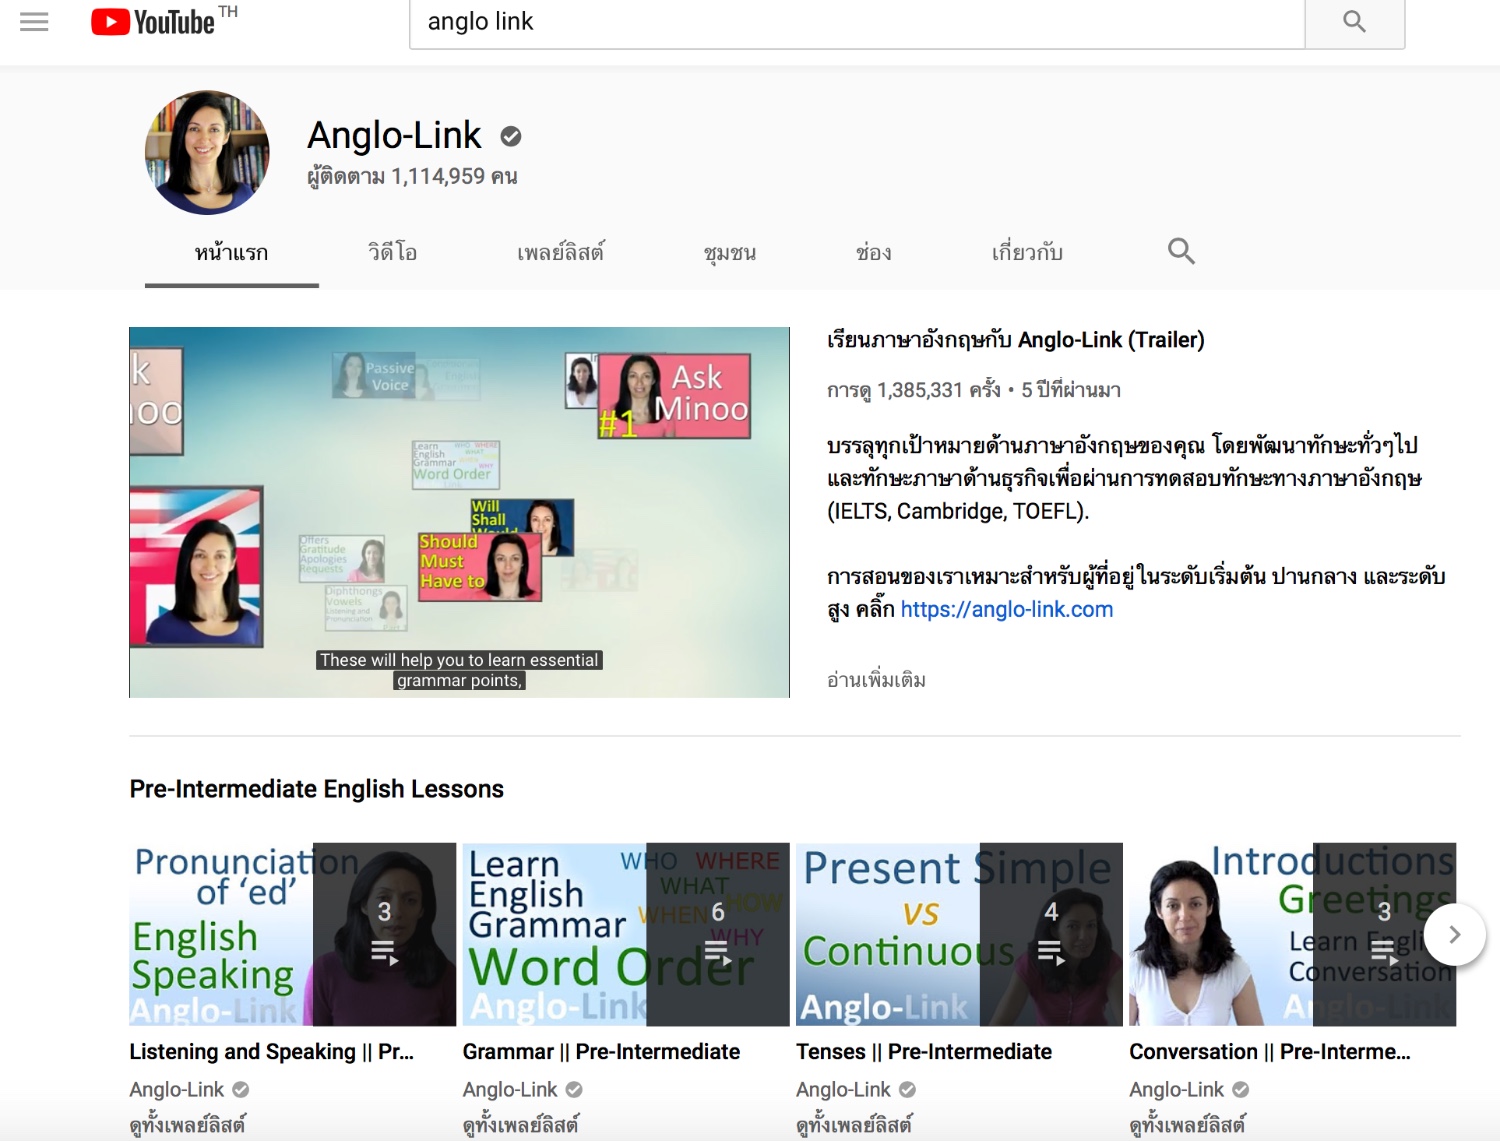Click the Anglo-Link channel title
The image size is (1500, 1141).
(394, 136)
